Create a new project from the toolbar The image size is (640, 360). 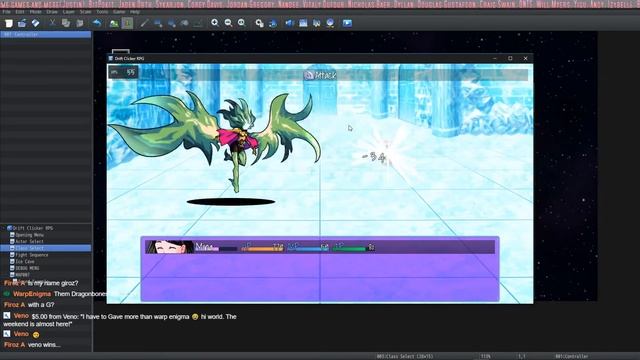(9, 23)
